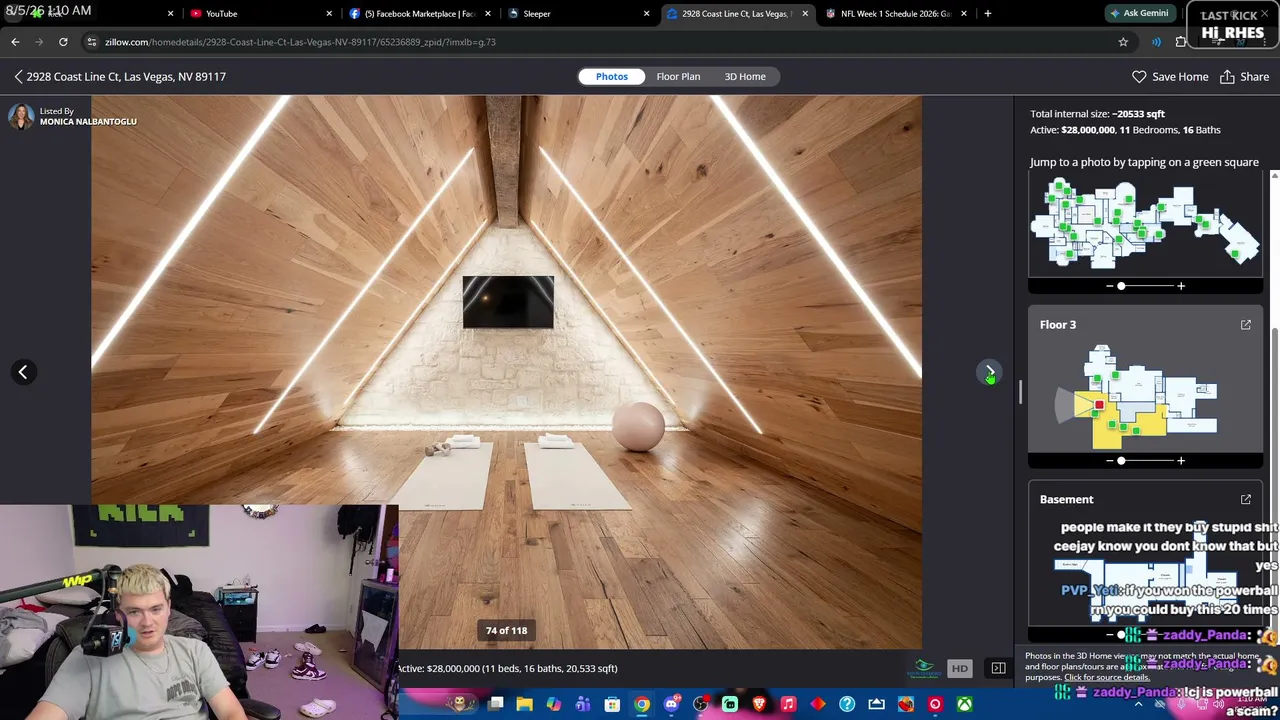Zoom out the top floor plan map
This screenshot has height=720, width=1280.
[1109, 286]
